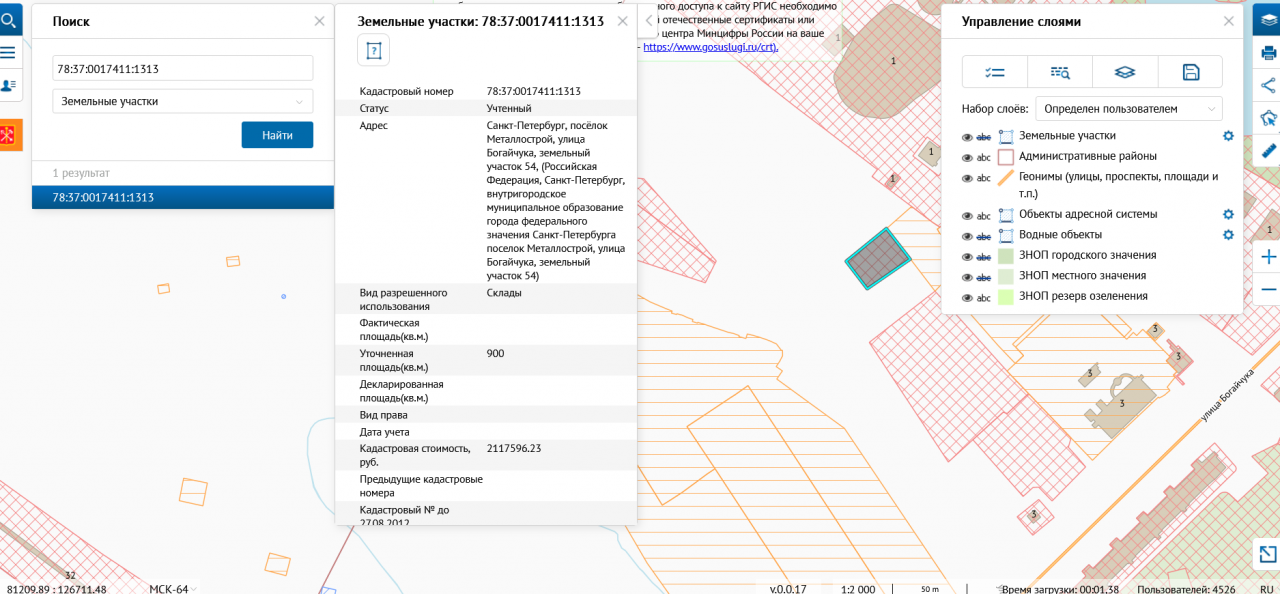
Task: Zoom in on the map with plus button
Action: pos(1268,257)
